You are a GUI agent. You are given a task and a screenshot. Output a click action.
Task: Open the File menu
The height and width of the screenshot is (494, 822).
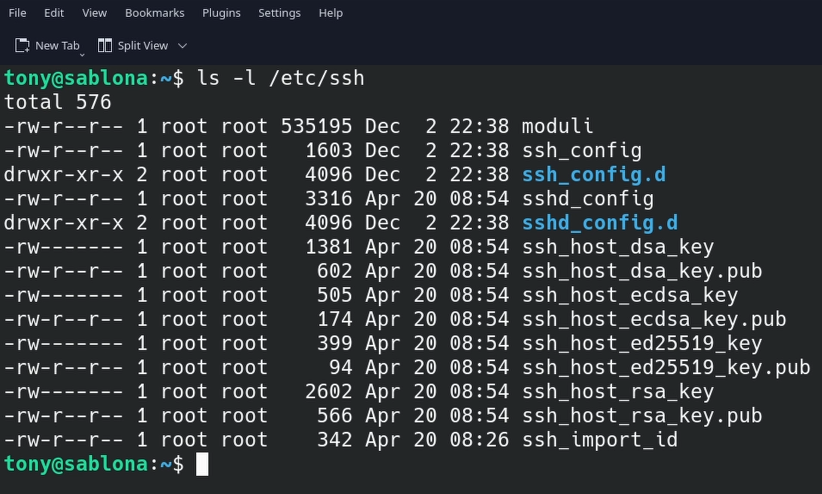pos(17,13)
